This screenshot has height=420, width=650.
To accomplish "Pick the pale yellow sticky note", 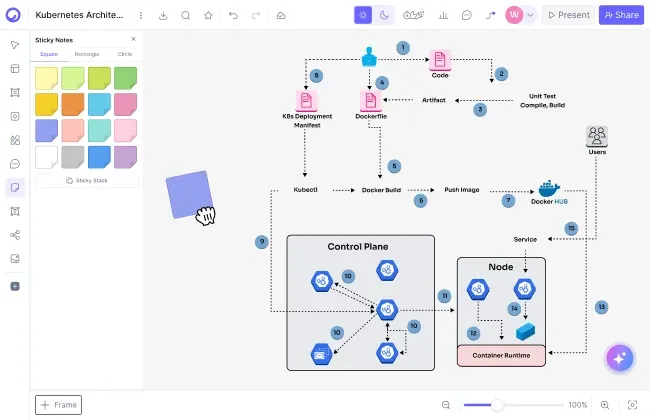I will pos(46,78).
